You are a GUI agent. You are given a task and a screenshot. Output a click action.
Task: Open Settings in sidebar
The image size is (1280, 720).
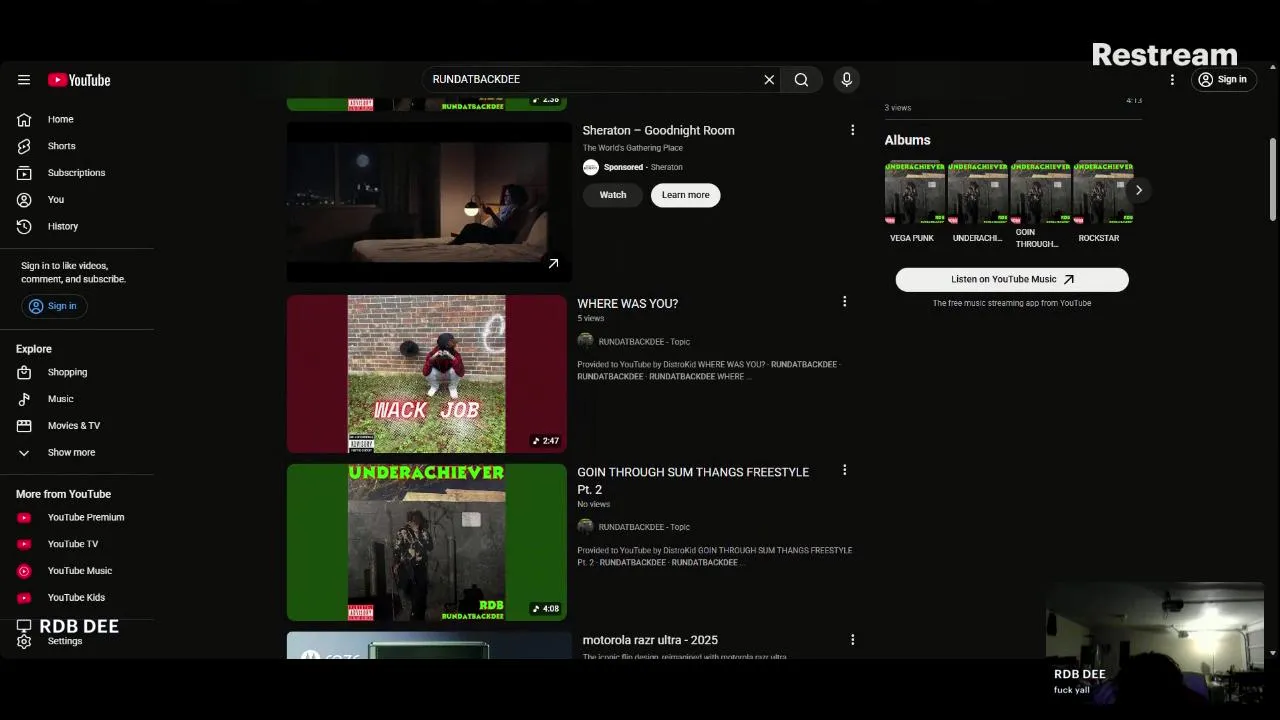pyautogui.click(x=65, y=641)
